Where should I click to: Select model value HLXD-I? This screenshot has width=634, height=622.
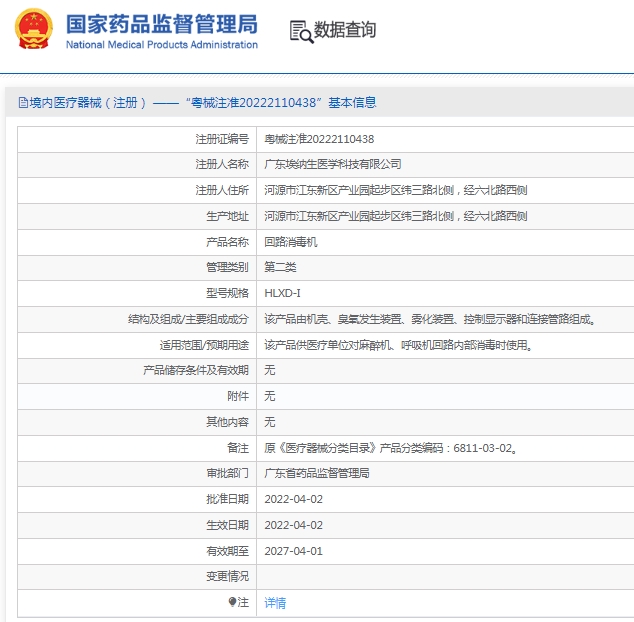[x=282, y=293]
